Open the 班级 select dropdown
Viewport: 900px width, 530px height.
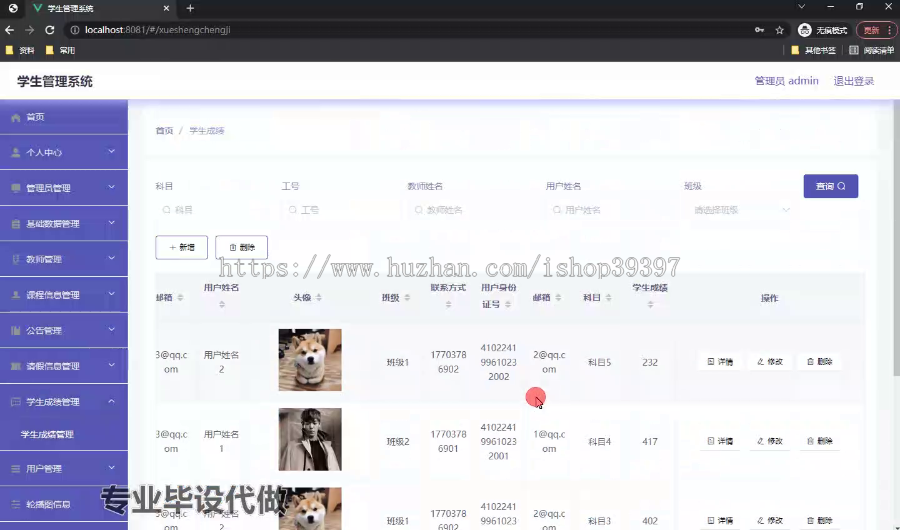[740, 210]
